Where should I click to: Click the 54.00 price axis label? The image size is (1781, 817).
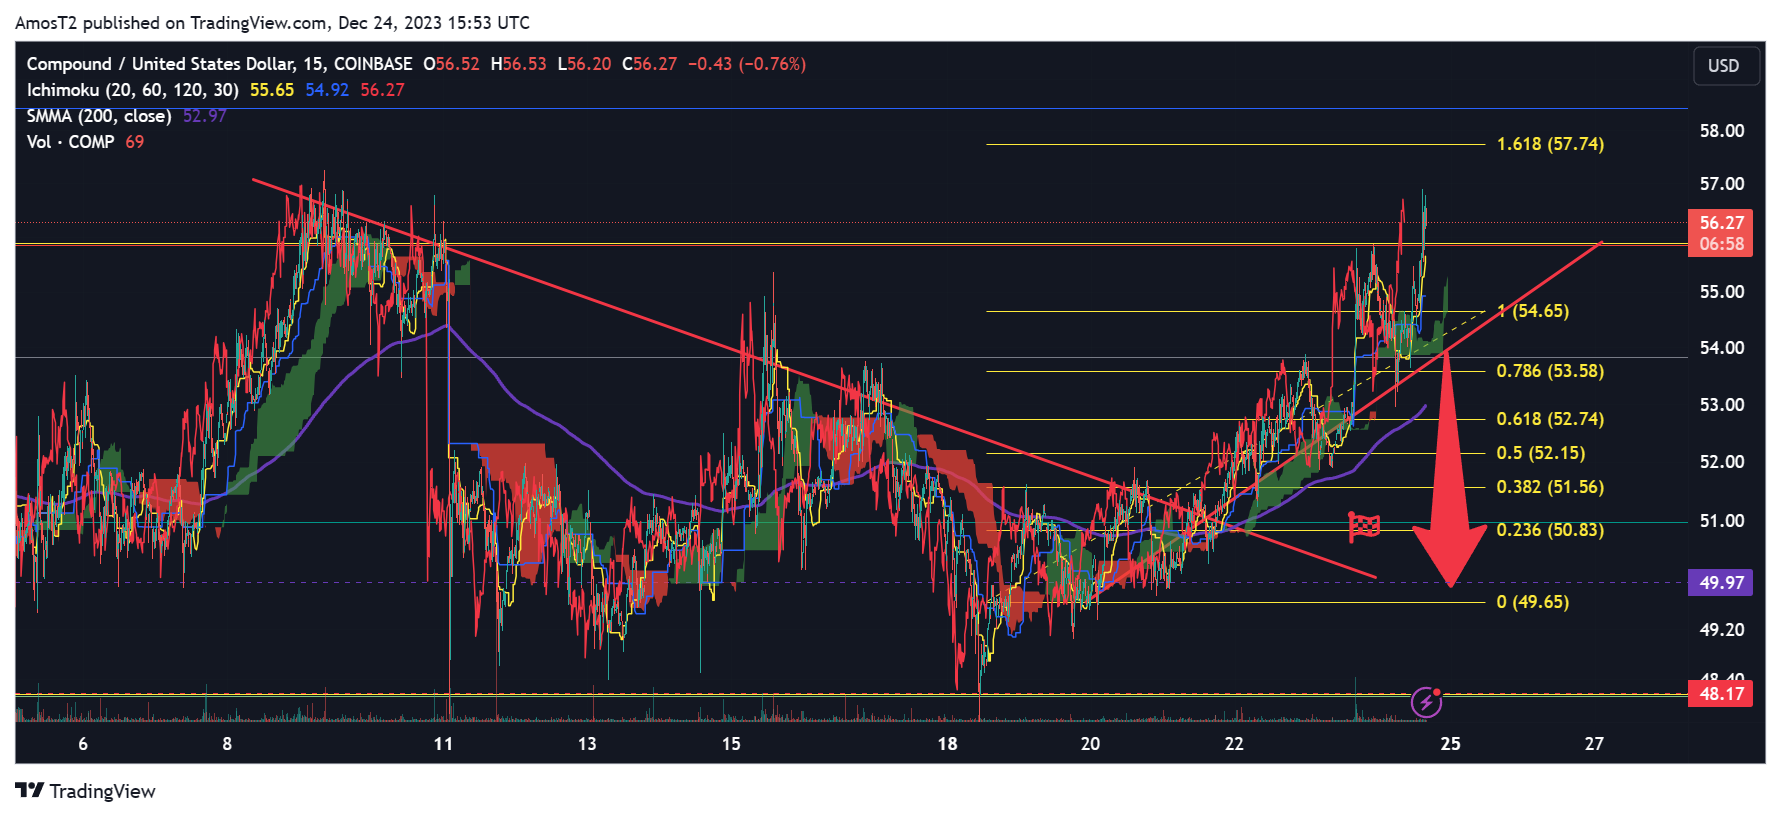coord(1722,348)
